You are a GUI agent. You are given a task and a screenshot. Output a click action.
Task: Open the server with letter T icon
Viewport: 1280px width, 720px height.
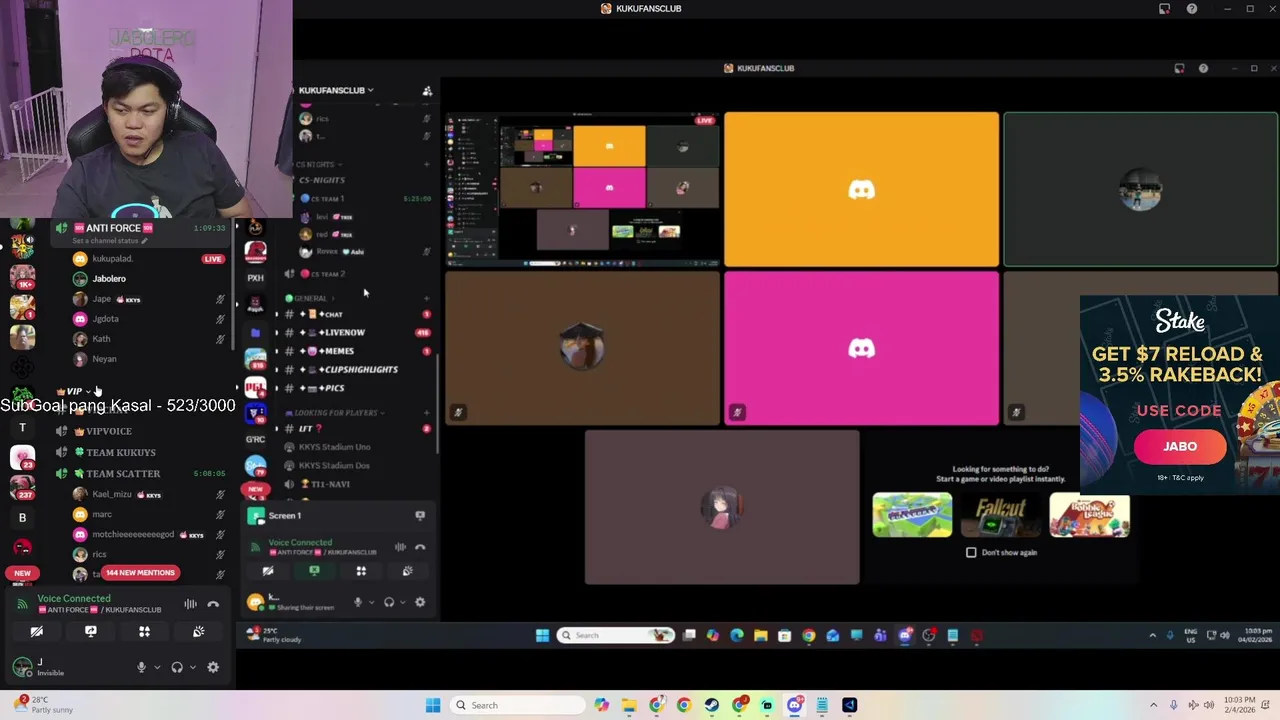(22, 428)
